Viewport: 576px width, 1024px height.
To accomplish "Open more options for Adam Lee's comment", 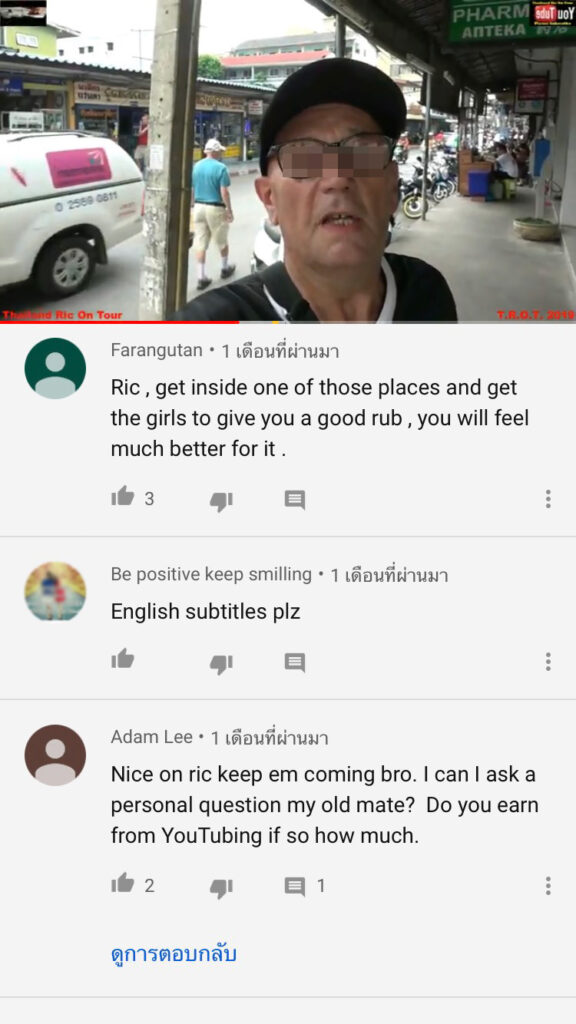I will (x=548, y=886).
